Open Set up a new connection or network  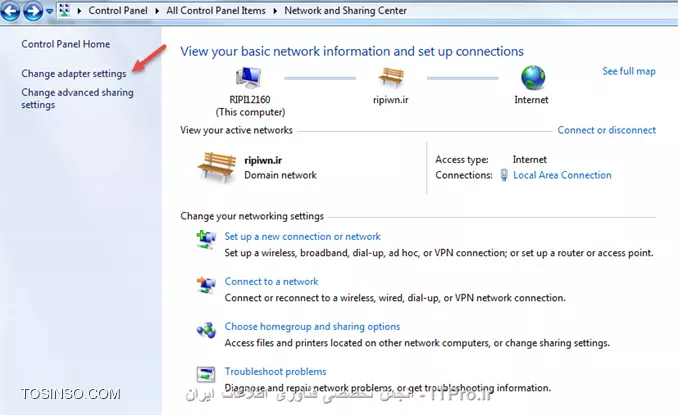[x=302, y=236]
